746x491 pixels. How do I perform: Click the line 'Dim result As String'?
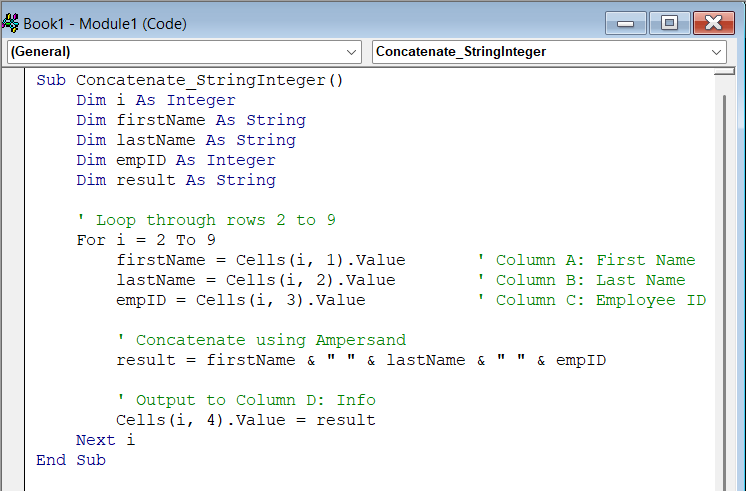tap(176, 180)
